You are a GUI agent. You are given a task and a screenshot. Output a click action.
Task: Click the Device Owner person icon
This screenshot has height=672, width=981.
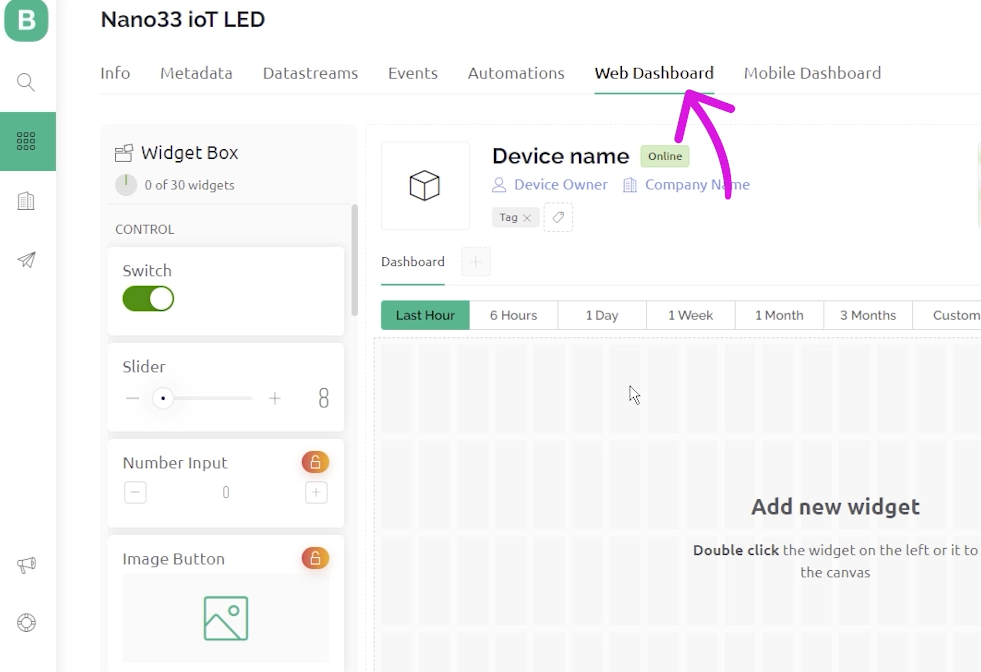tap(499, 185)
